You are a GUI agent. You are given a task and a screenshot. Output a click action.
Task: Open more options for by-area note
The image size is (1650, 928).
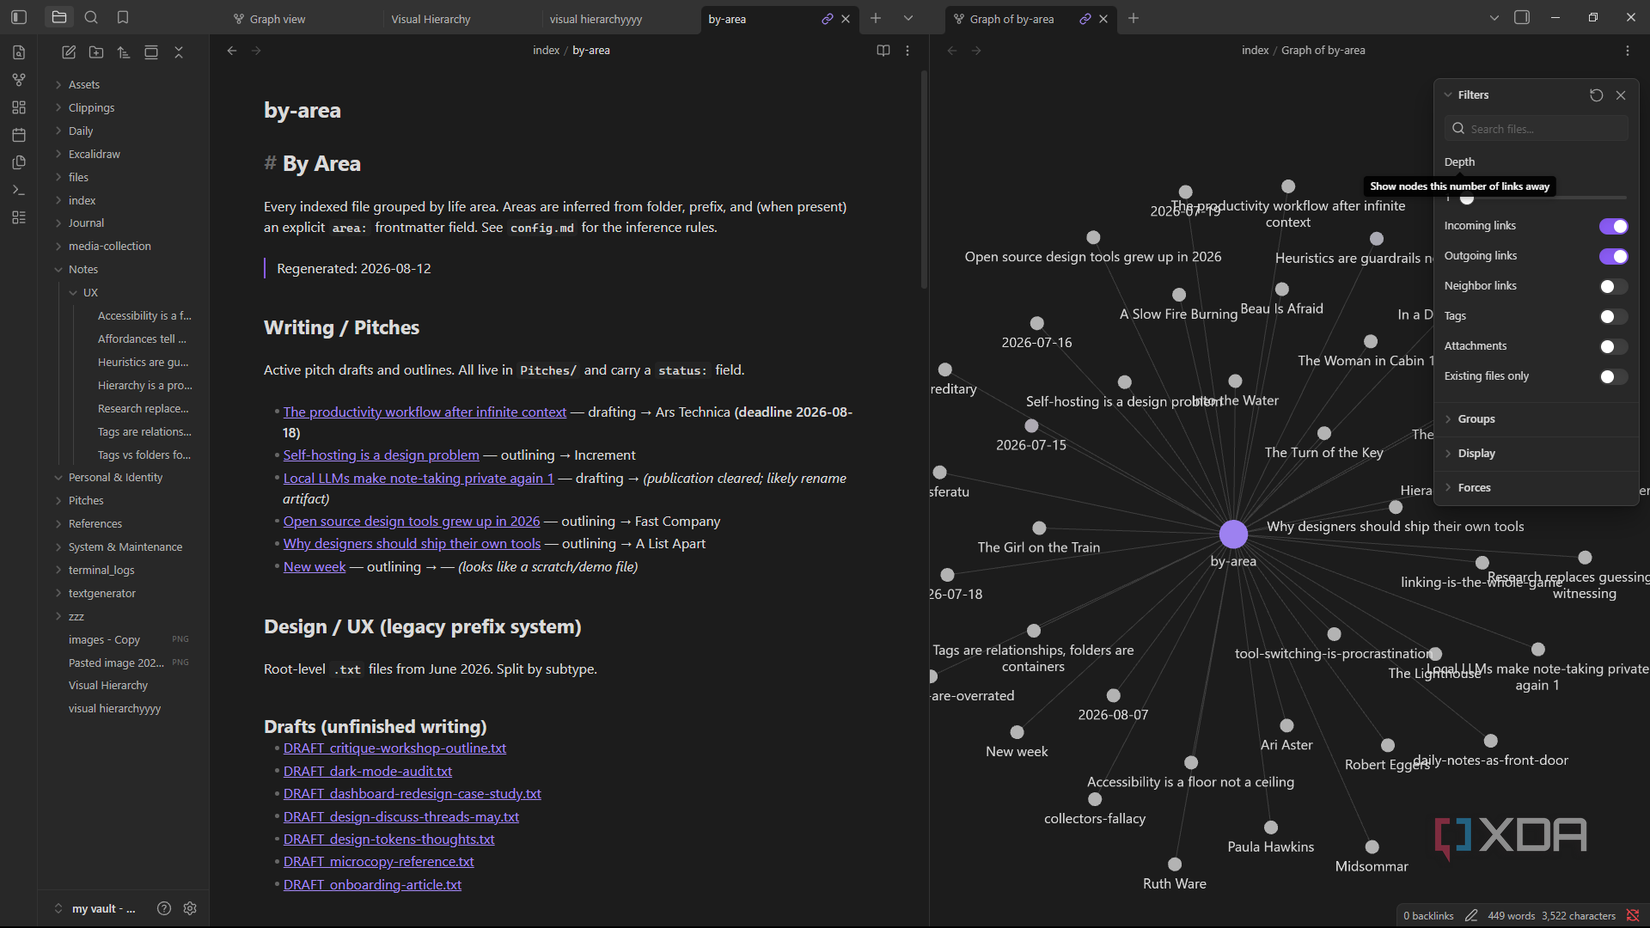point(908,50)
